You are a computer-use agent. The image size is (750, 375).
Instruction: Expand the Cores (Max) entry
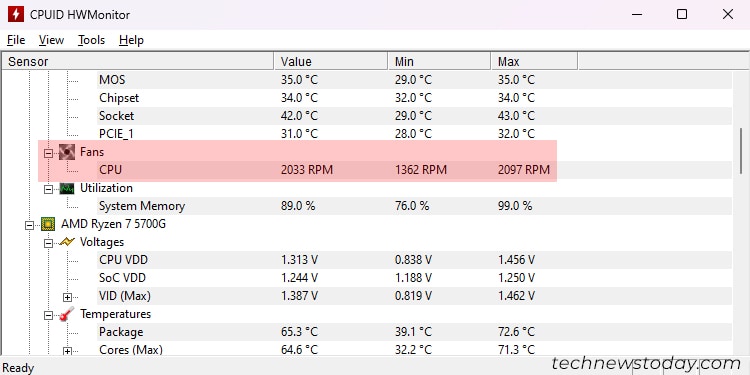(67, 352)
